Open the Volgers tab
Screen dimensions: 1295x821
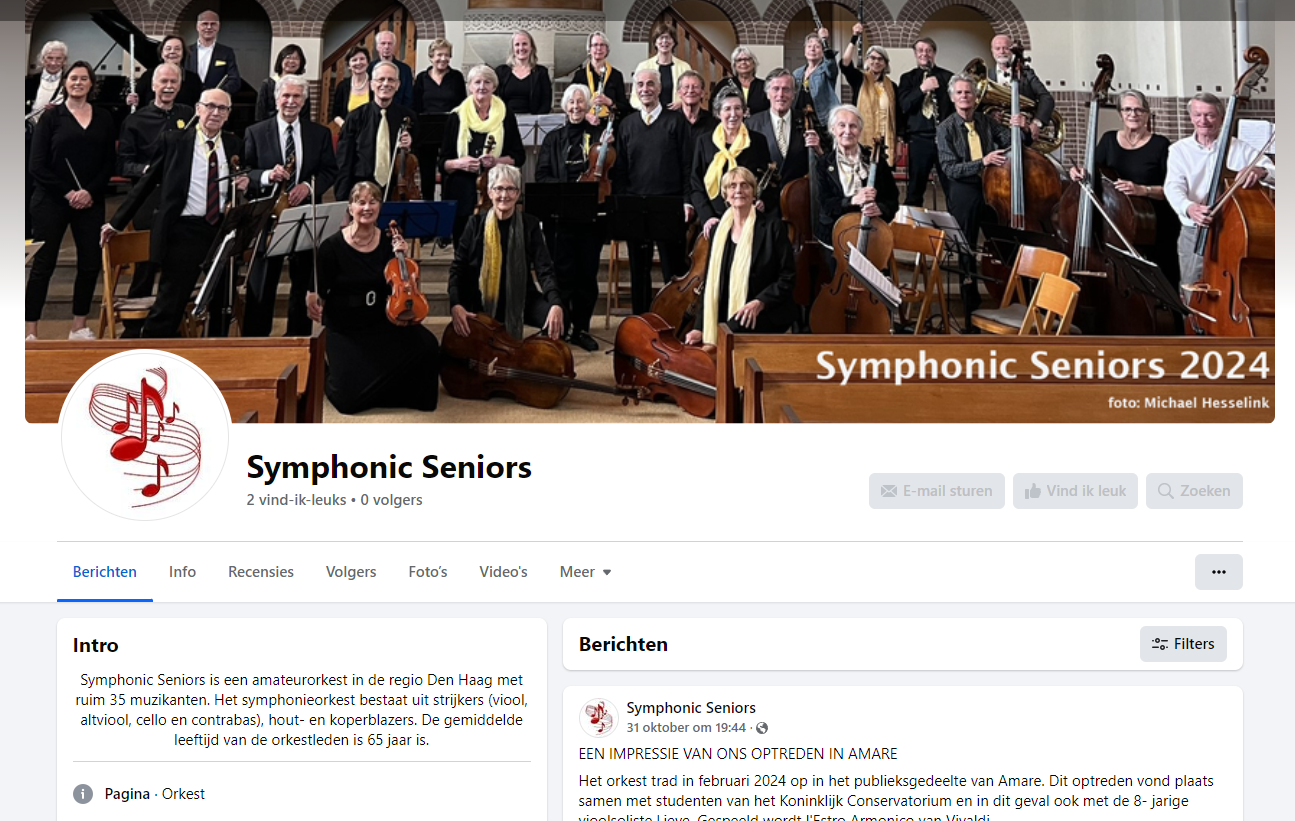351,572
